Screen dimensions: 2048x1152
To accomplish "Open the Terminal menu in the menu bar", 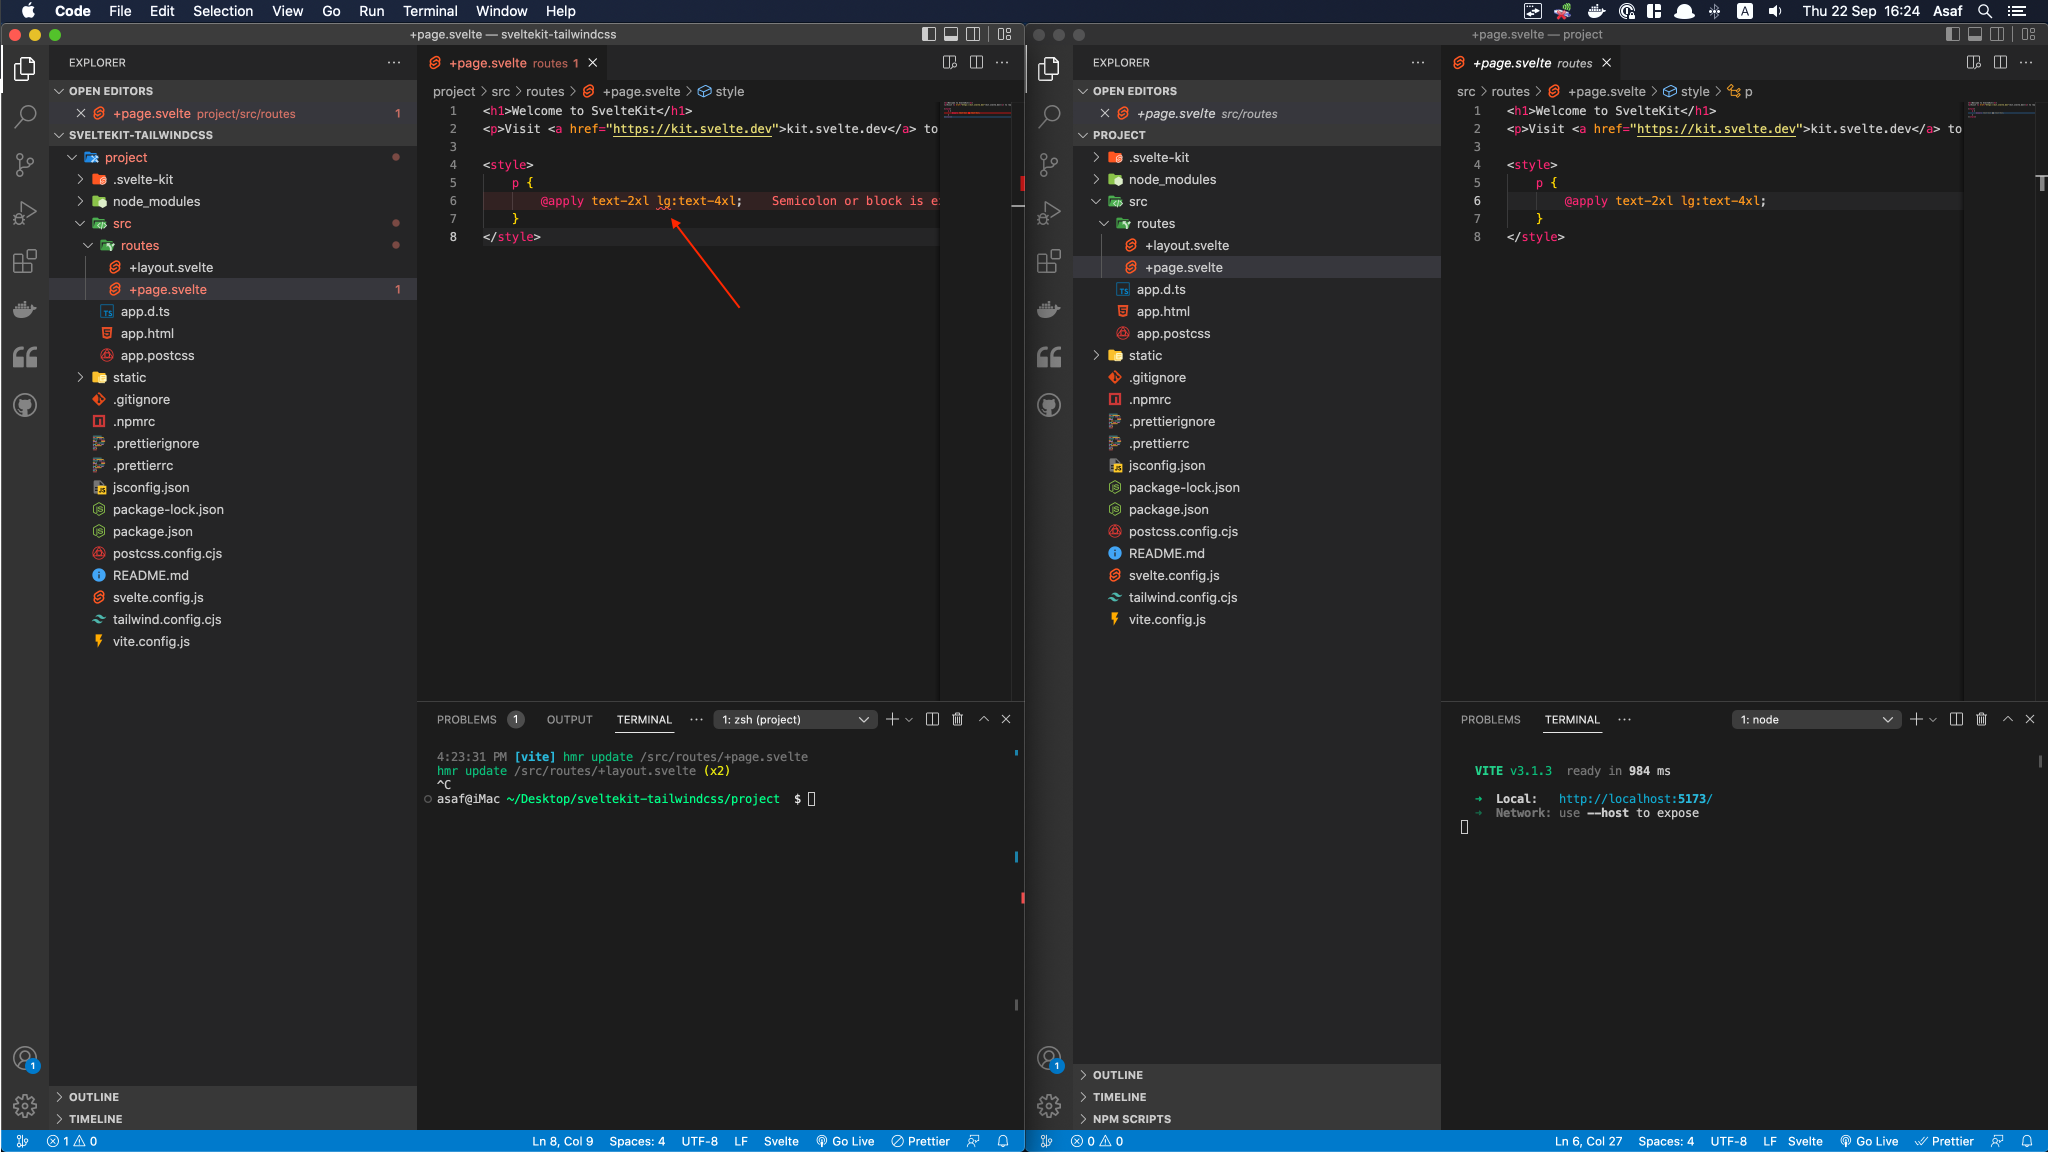I will (431, 11).
